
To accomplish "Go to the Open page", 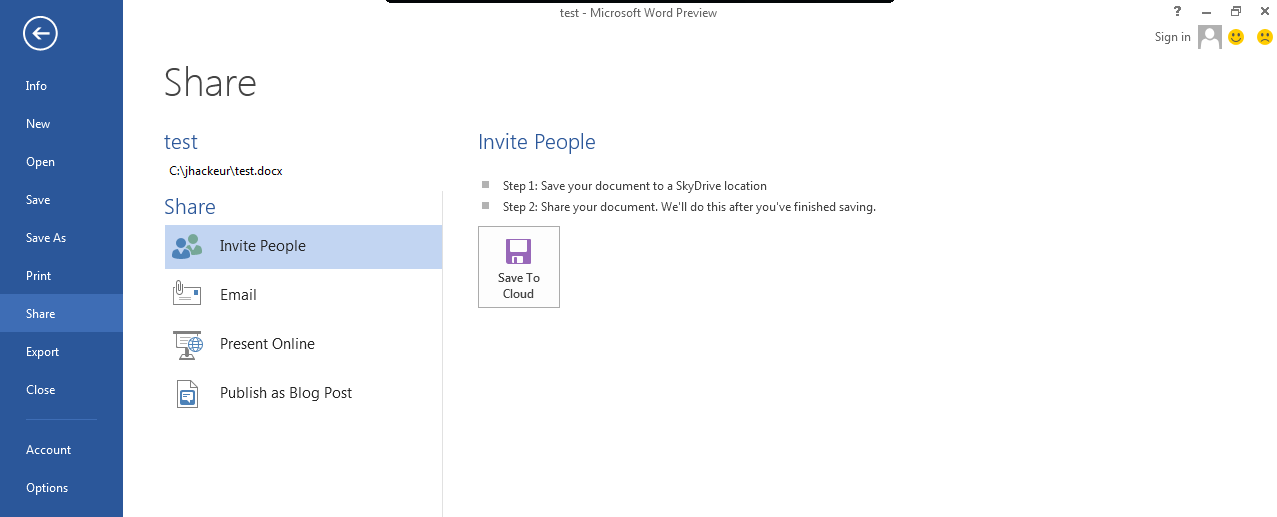I will coord(61,162).
